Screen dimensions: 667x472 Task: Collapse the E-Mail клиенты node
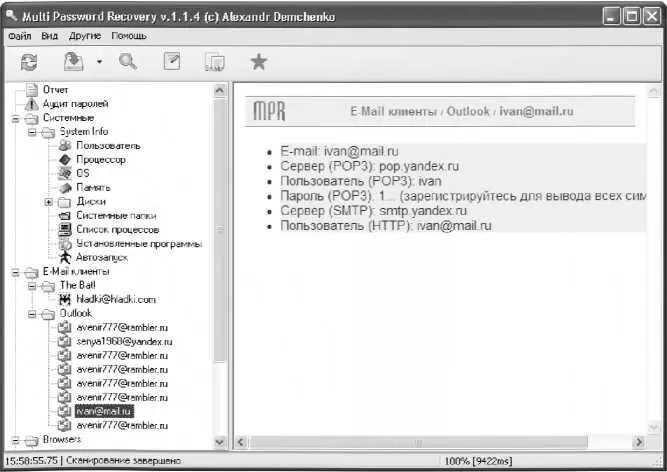(15, 273)
